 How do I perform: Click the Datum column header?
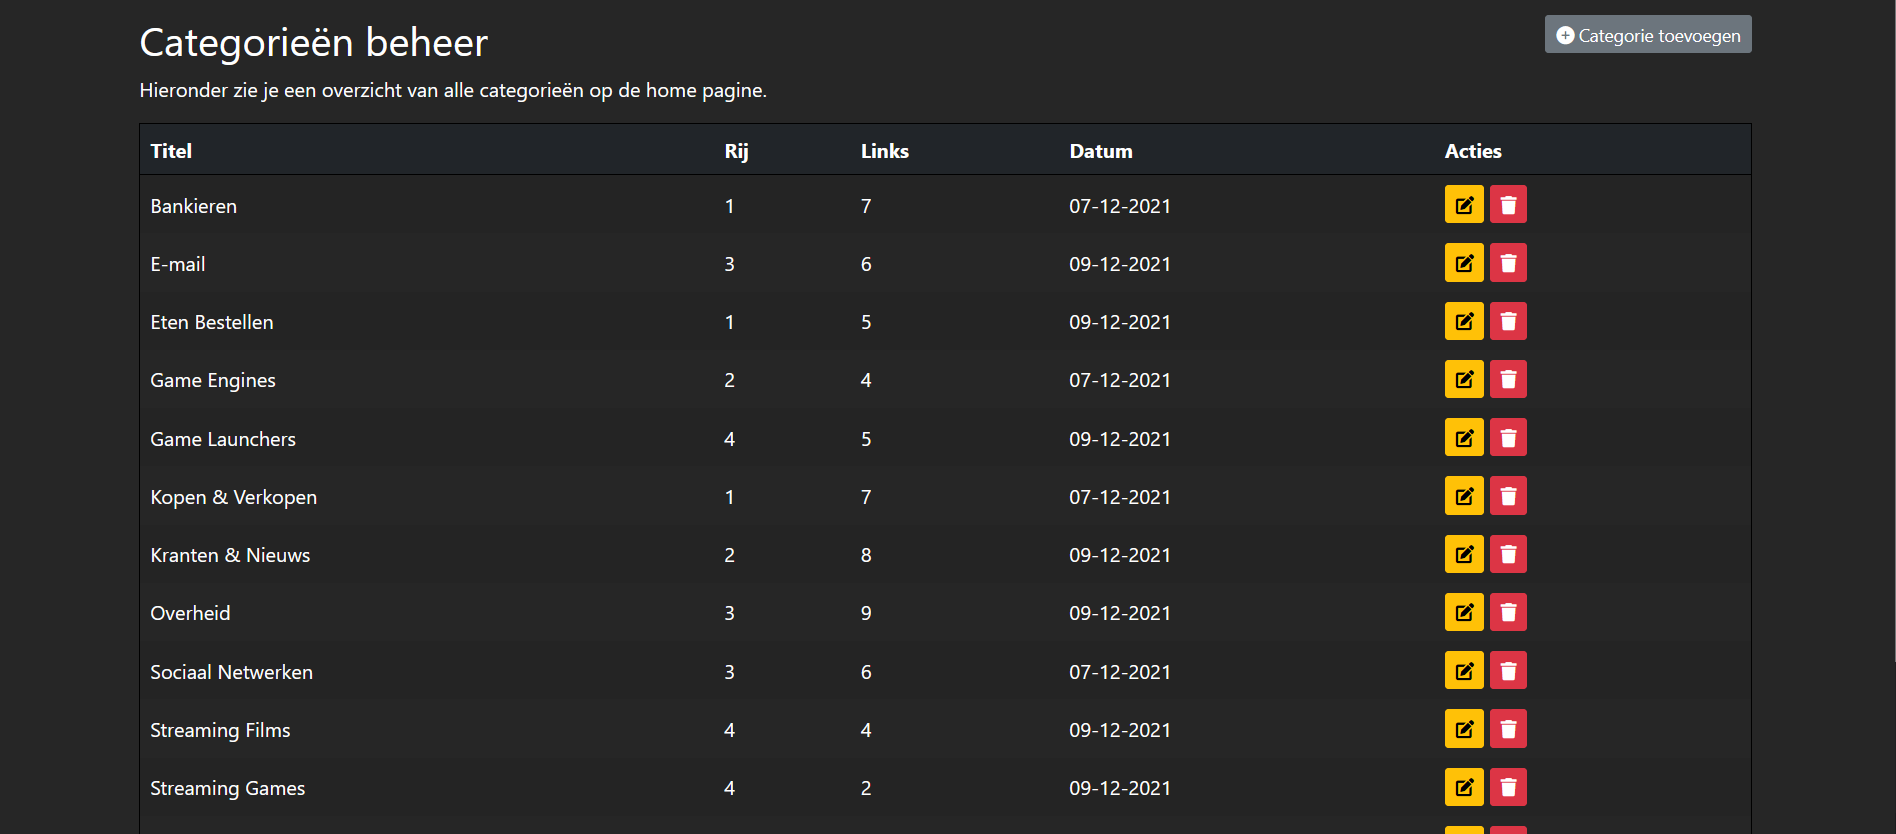(1101, 151)
